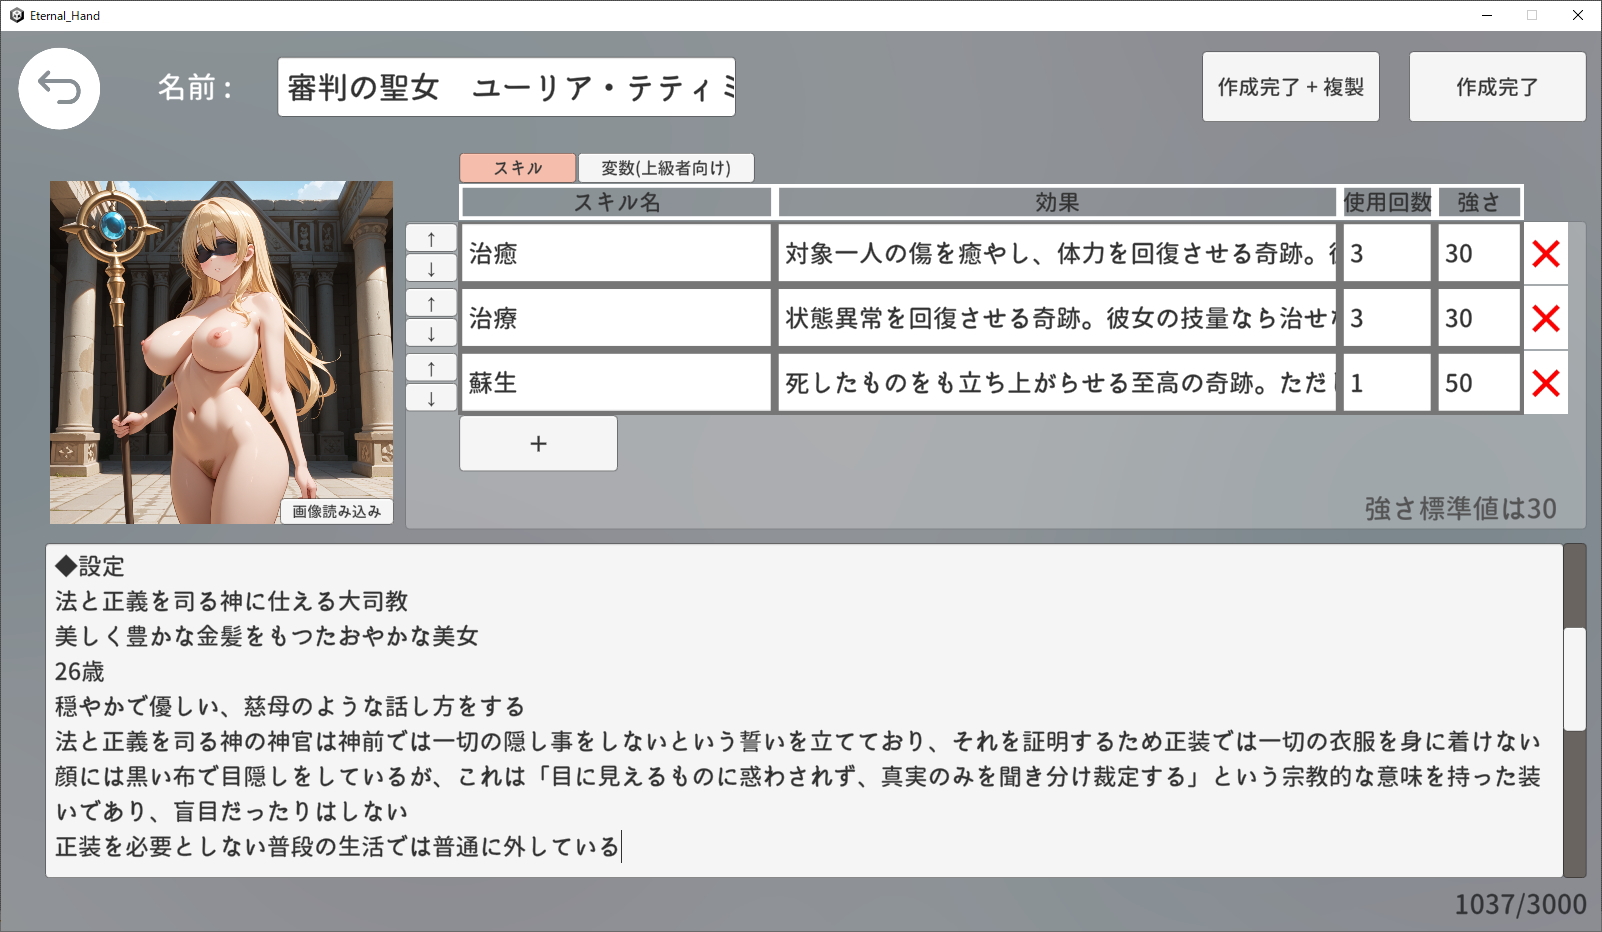This screenshot has width=1602, height=932.
Task: Remove the 蘇生 skill row
Action: point(1545,383)
